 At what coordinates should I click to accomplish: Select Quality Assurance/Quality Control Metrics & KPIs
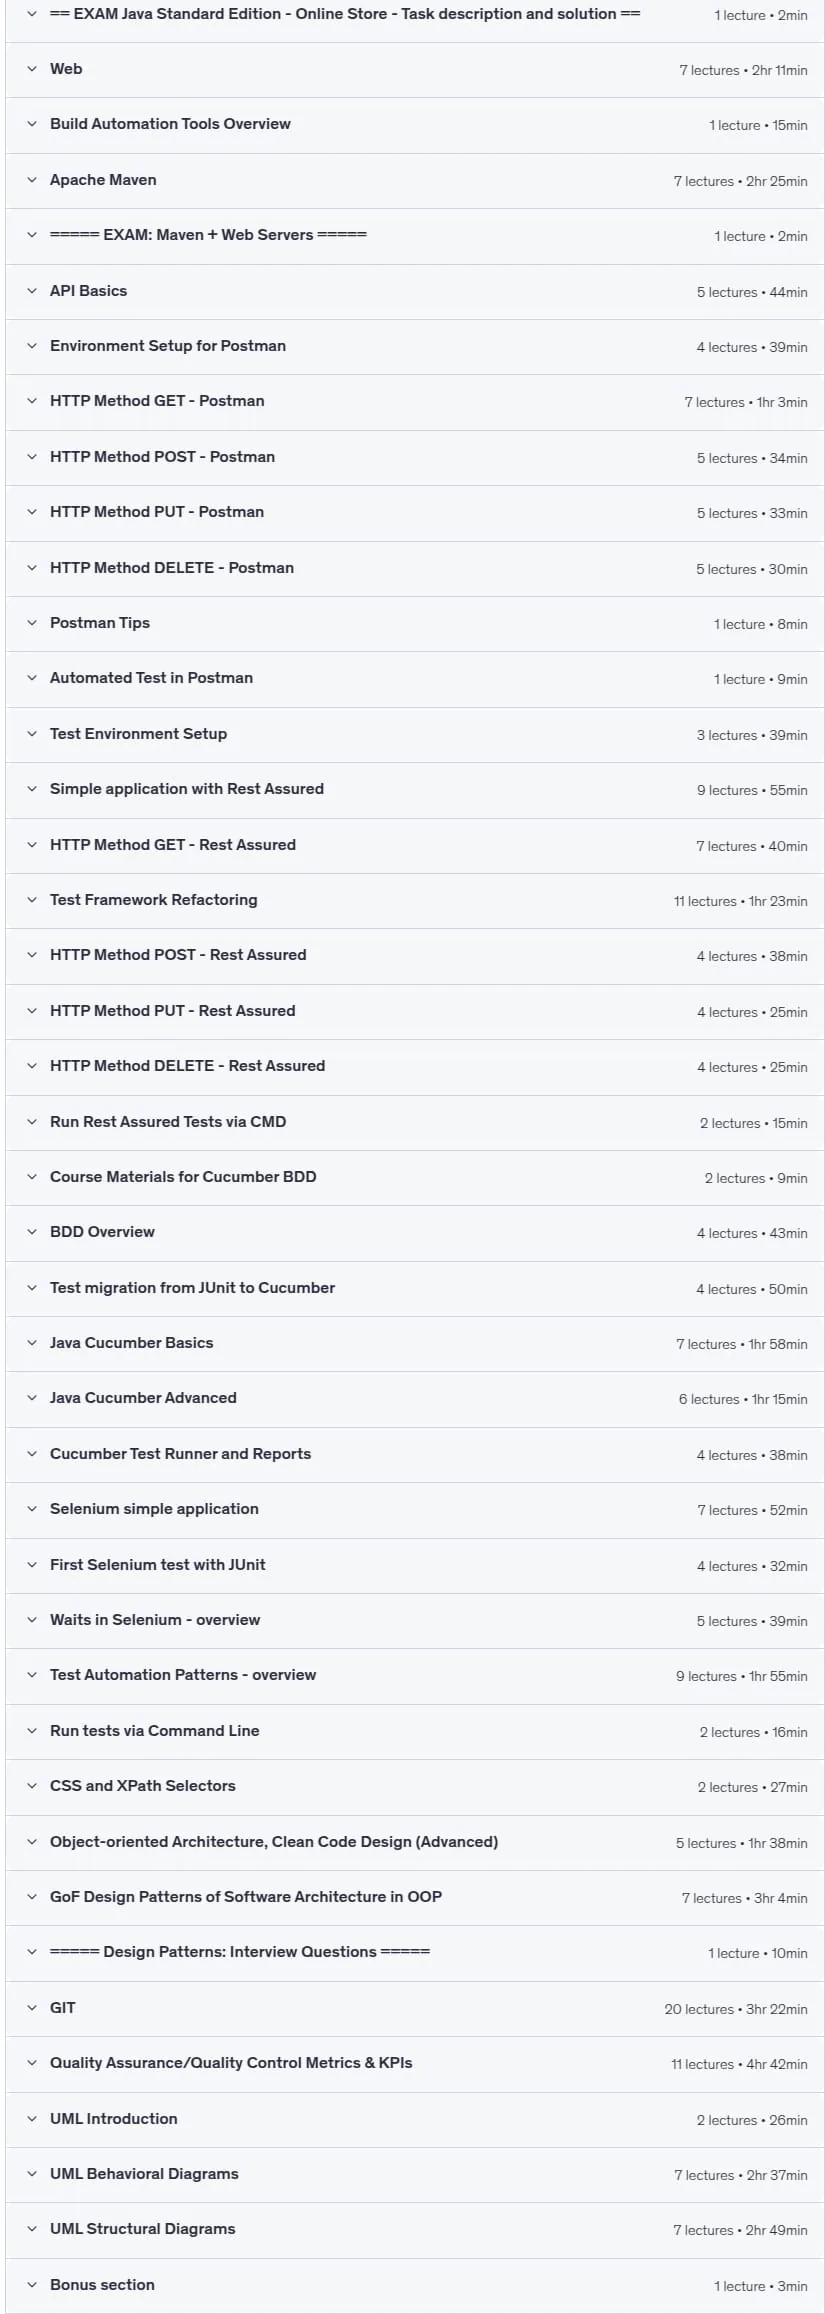tap(231, 2063)
